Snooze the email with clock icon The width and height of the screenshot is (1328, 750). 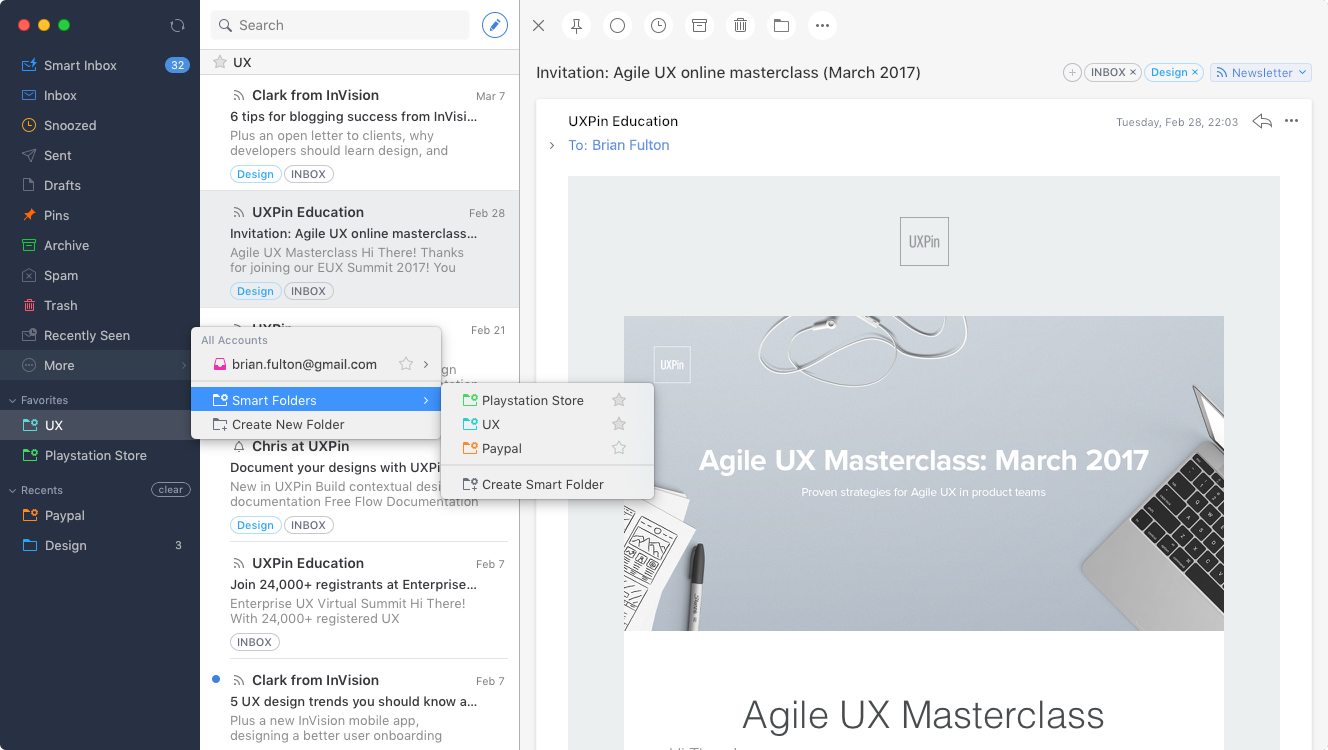point(658,25)
